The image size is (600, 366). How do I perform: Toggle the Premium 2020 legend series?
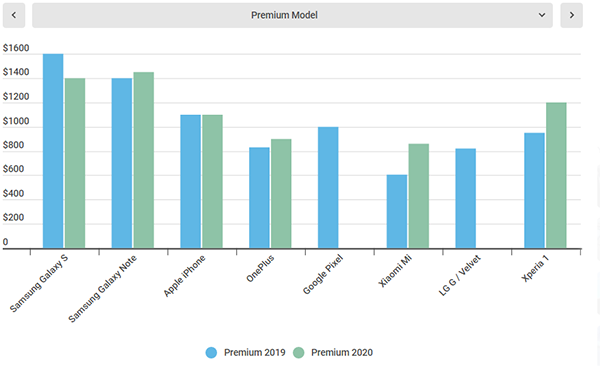pos(333,353)
